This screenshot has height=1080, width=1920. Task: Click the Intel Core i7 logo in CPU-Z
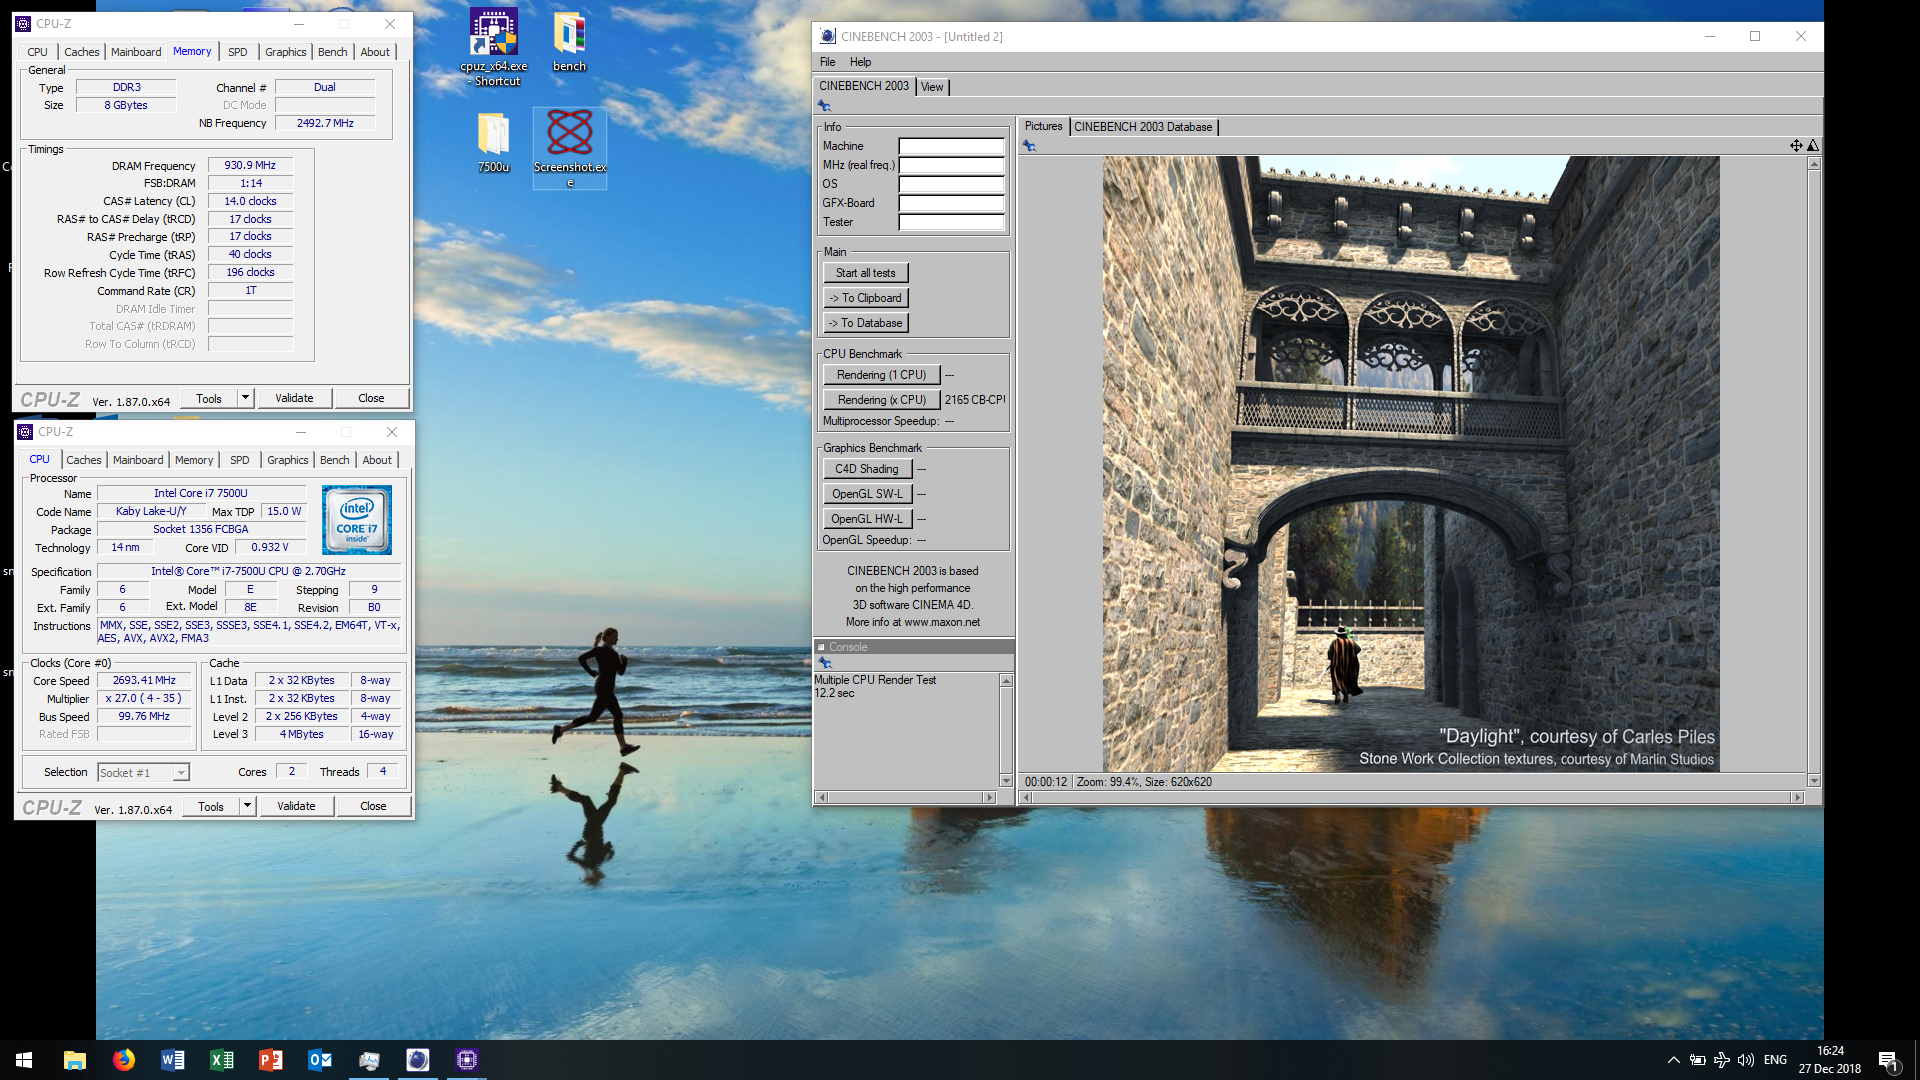[x=357, y=520]
